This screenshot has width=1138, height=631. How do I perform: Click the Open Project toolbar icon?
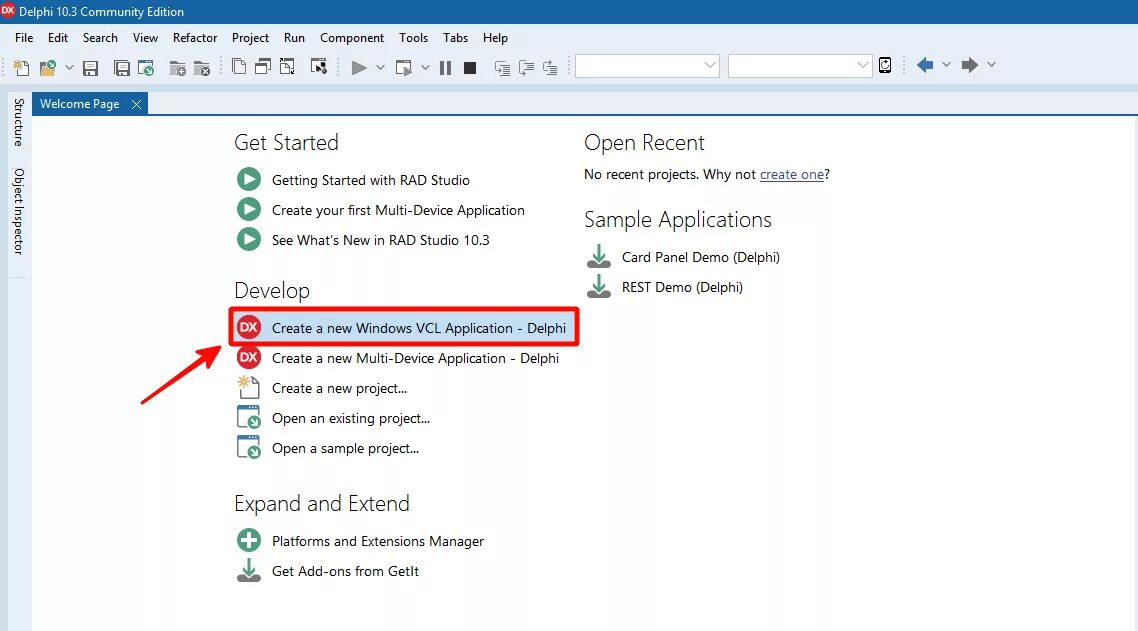[146, 68]
